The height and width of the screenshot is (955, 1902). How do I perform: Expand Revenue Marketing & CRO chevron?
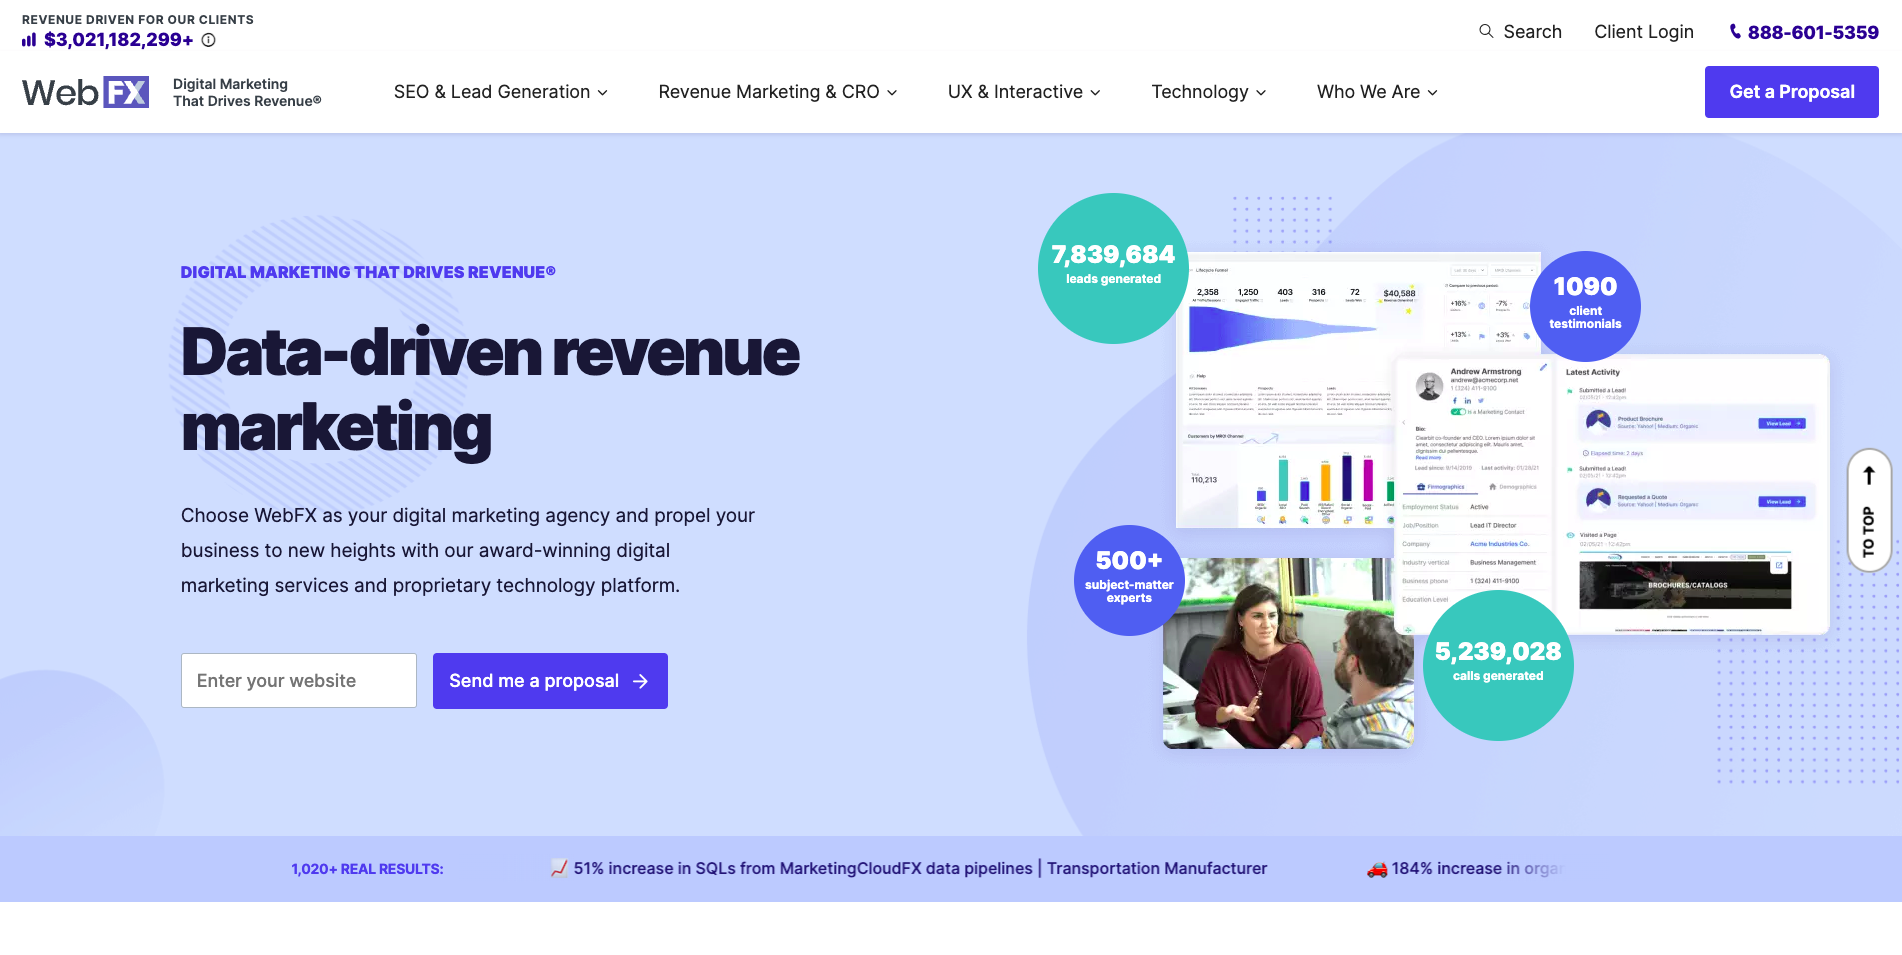(892, 93)
